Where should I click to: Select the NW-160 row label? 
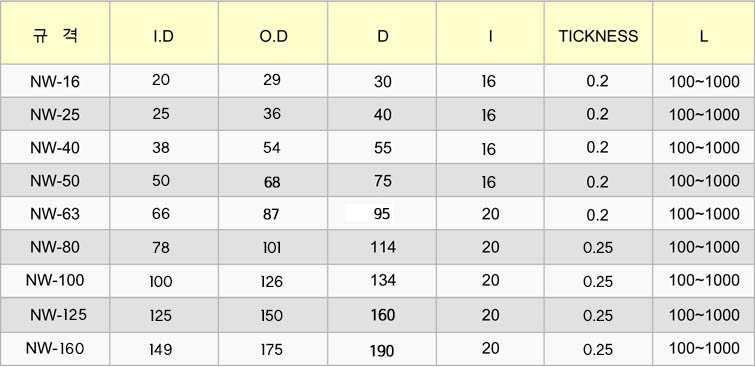[x=55, y=348]
